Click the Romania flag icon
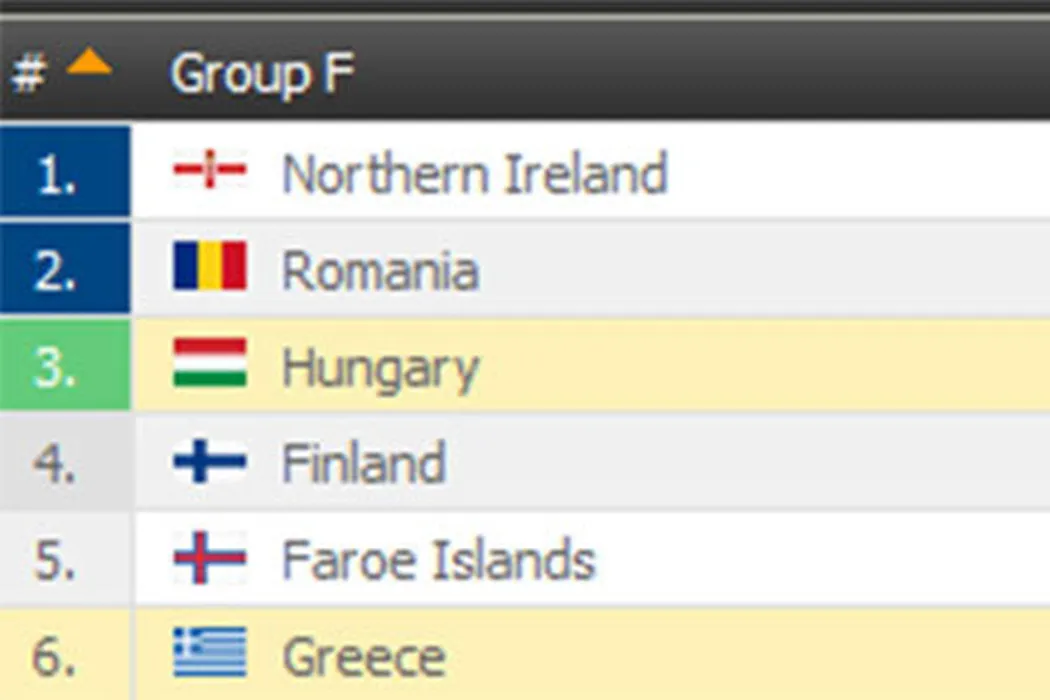The width and height of the screenshot is (1050, 700). tap(209, 268)
